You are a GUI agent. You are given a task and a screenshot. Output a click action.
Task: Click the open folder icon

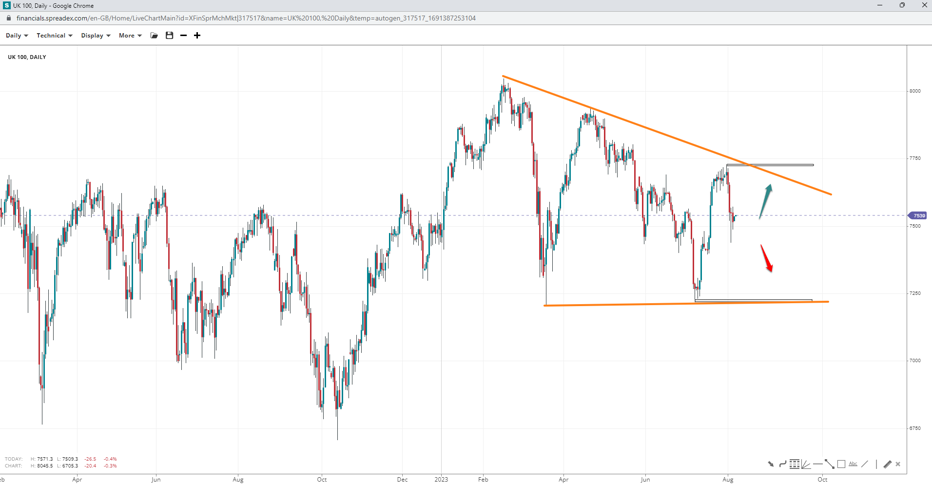154,36
